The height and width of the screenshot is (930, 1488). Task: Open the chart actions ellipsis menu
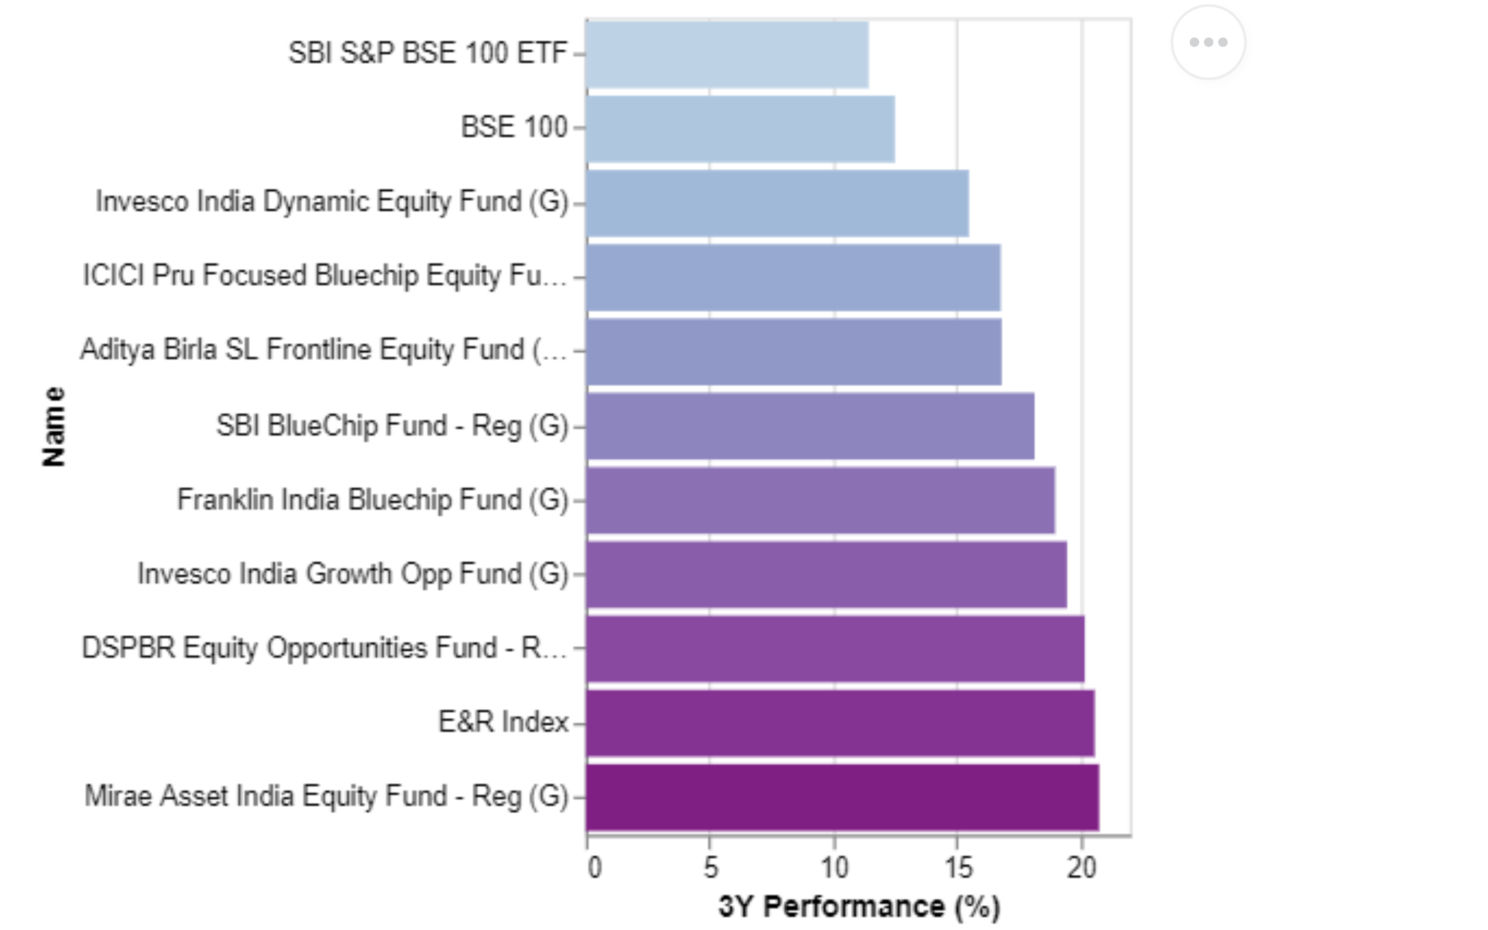point(1208,42)
